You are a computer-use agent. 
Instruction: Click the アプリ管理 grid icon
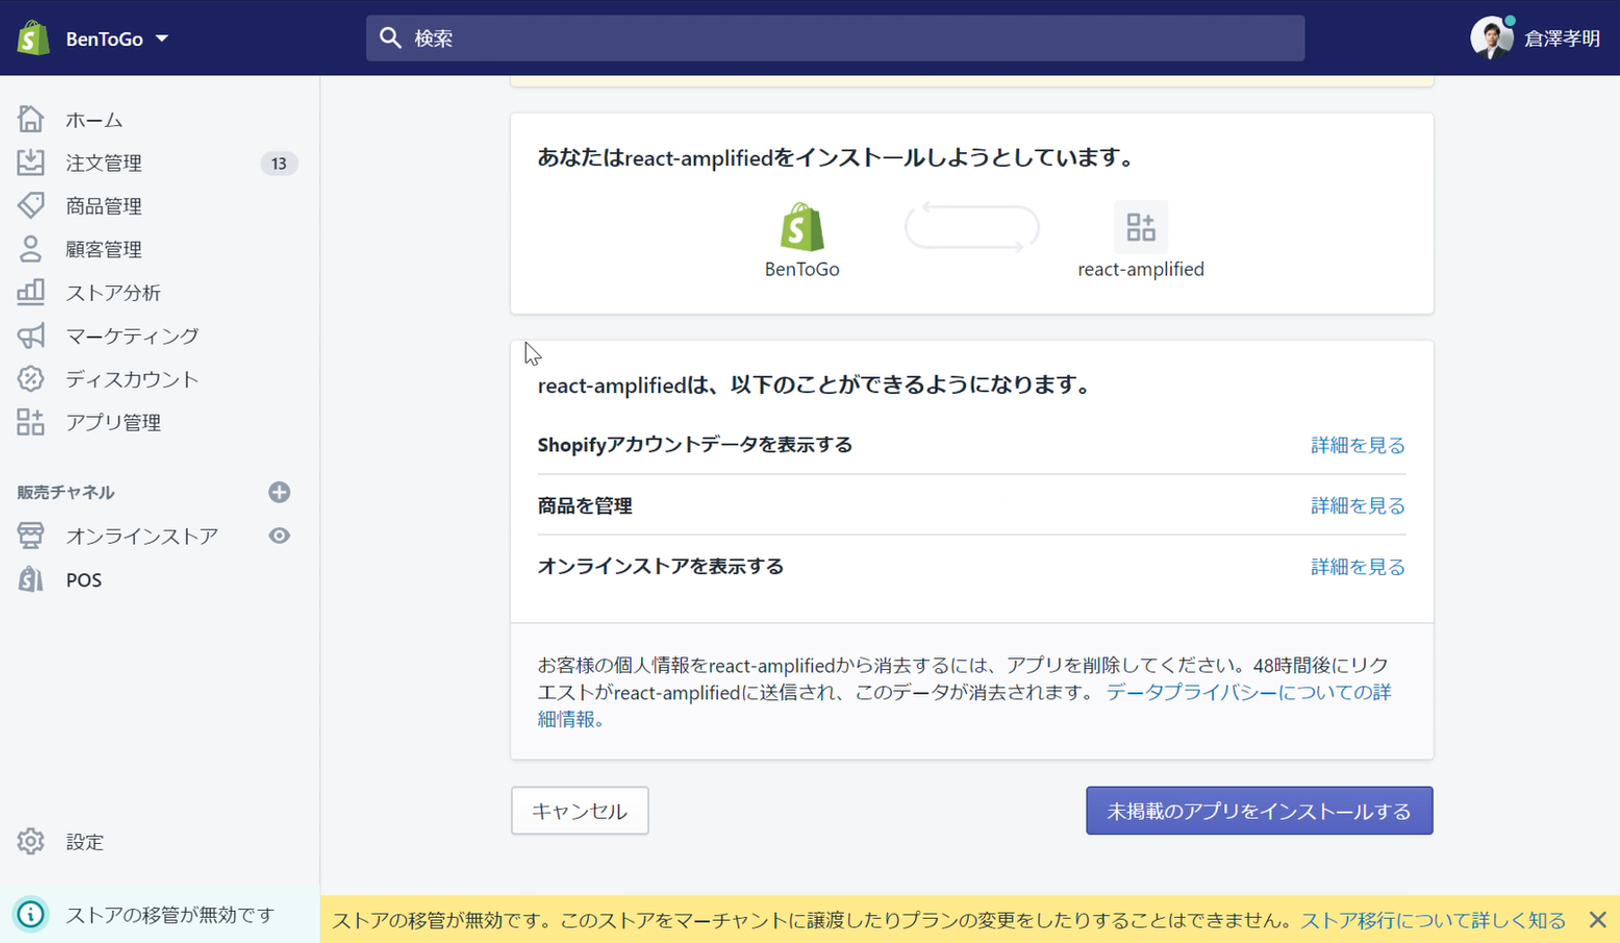point(31,422)
